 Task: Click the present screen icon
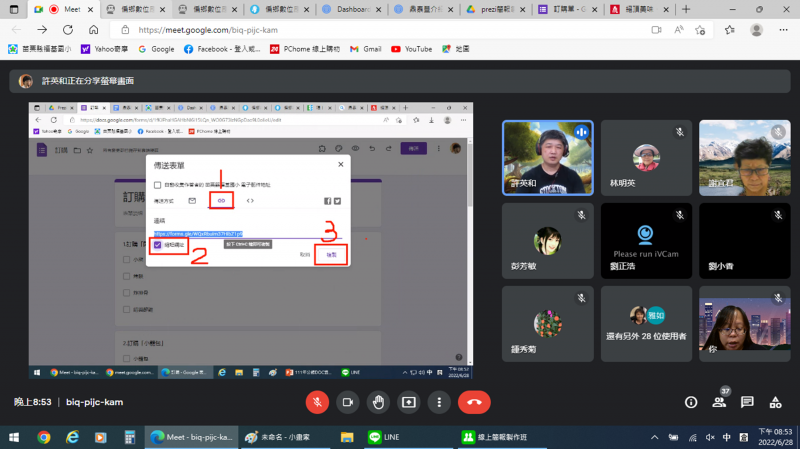[408, 402]
